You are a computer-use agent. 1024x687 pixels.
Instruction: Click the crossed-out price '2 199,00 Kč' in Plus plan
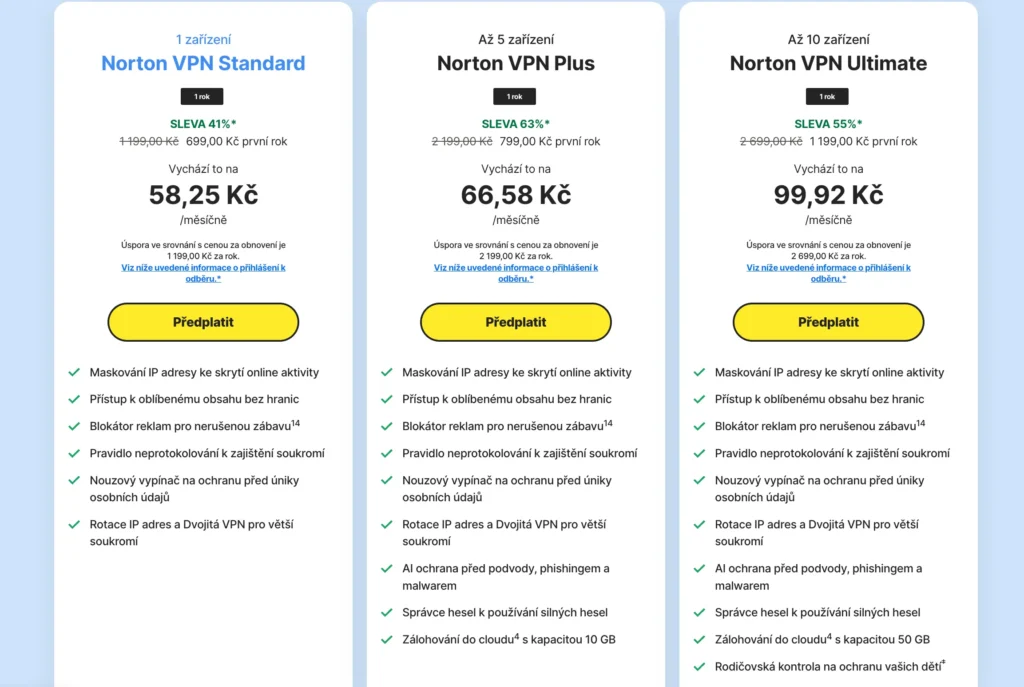point(460,141)
